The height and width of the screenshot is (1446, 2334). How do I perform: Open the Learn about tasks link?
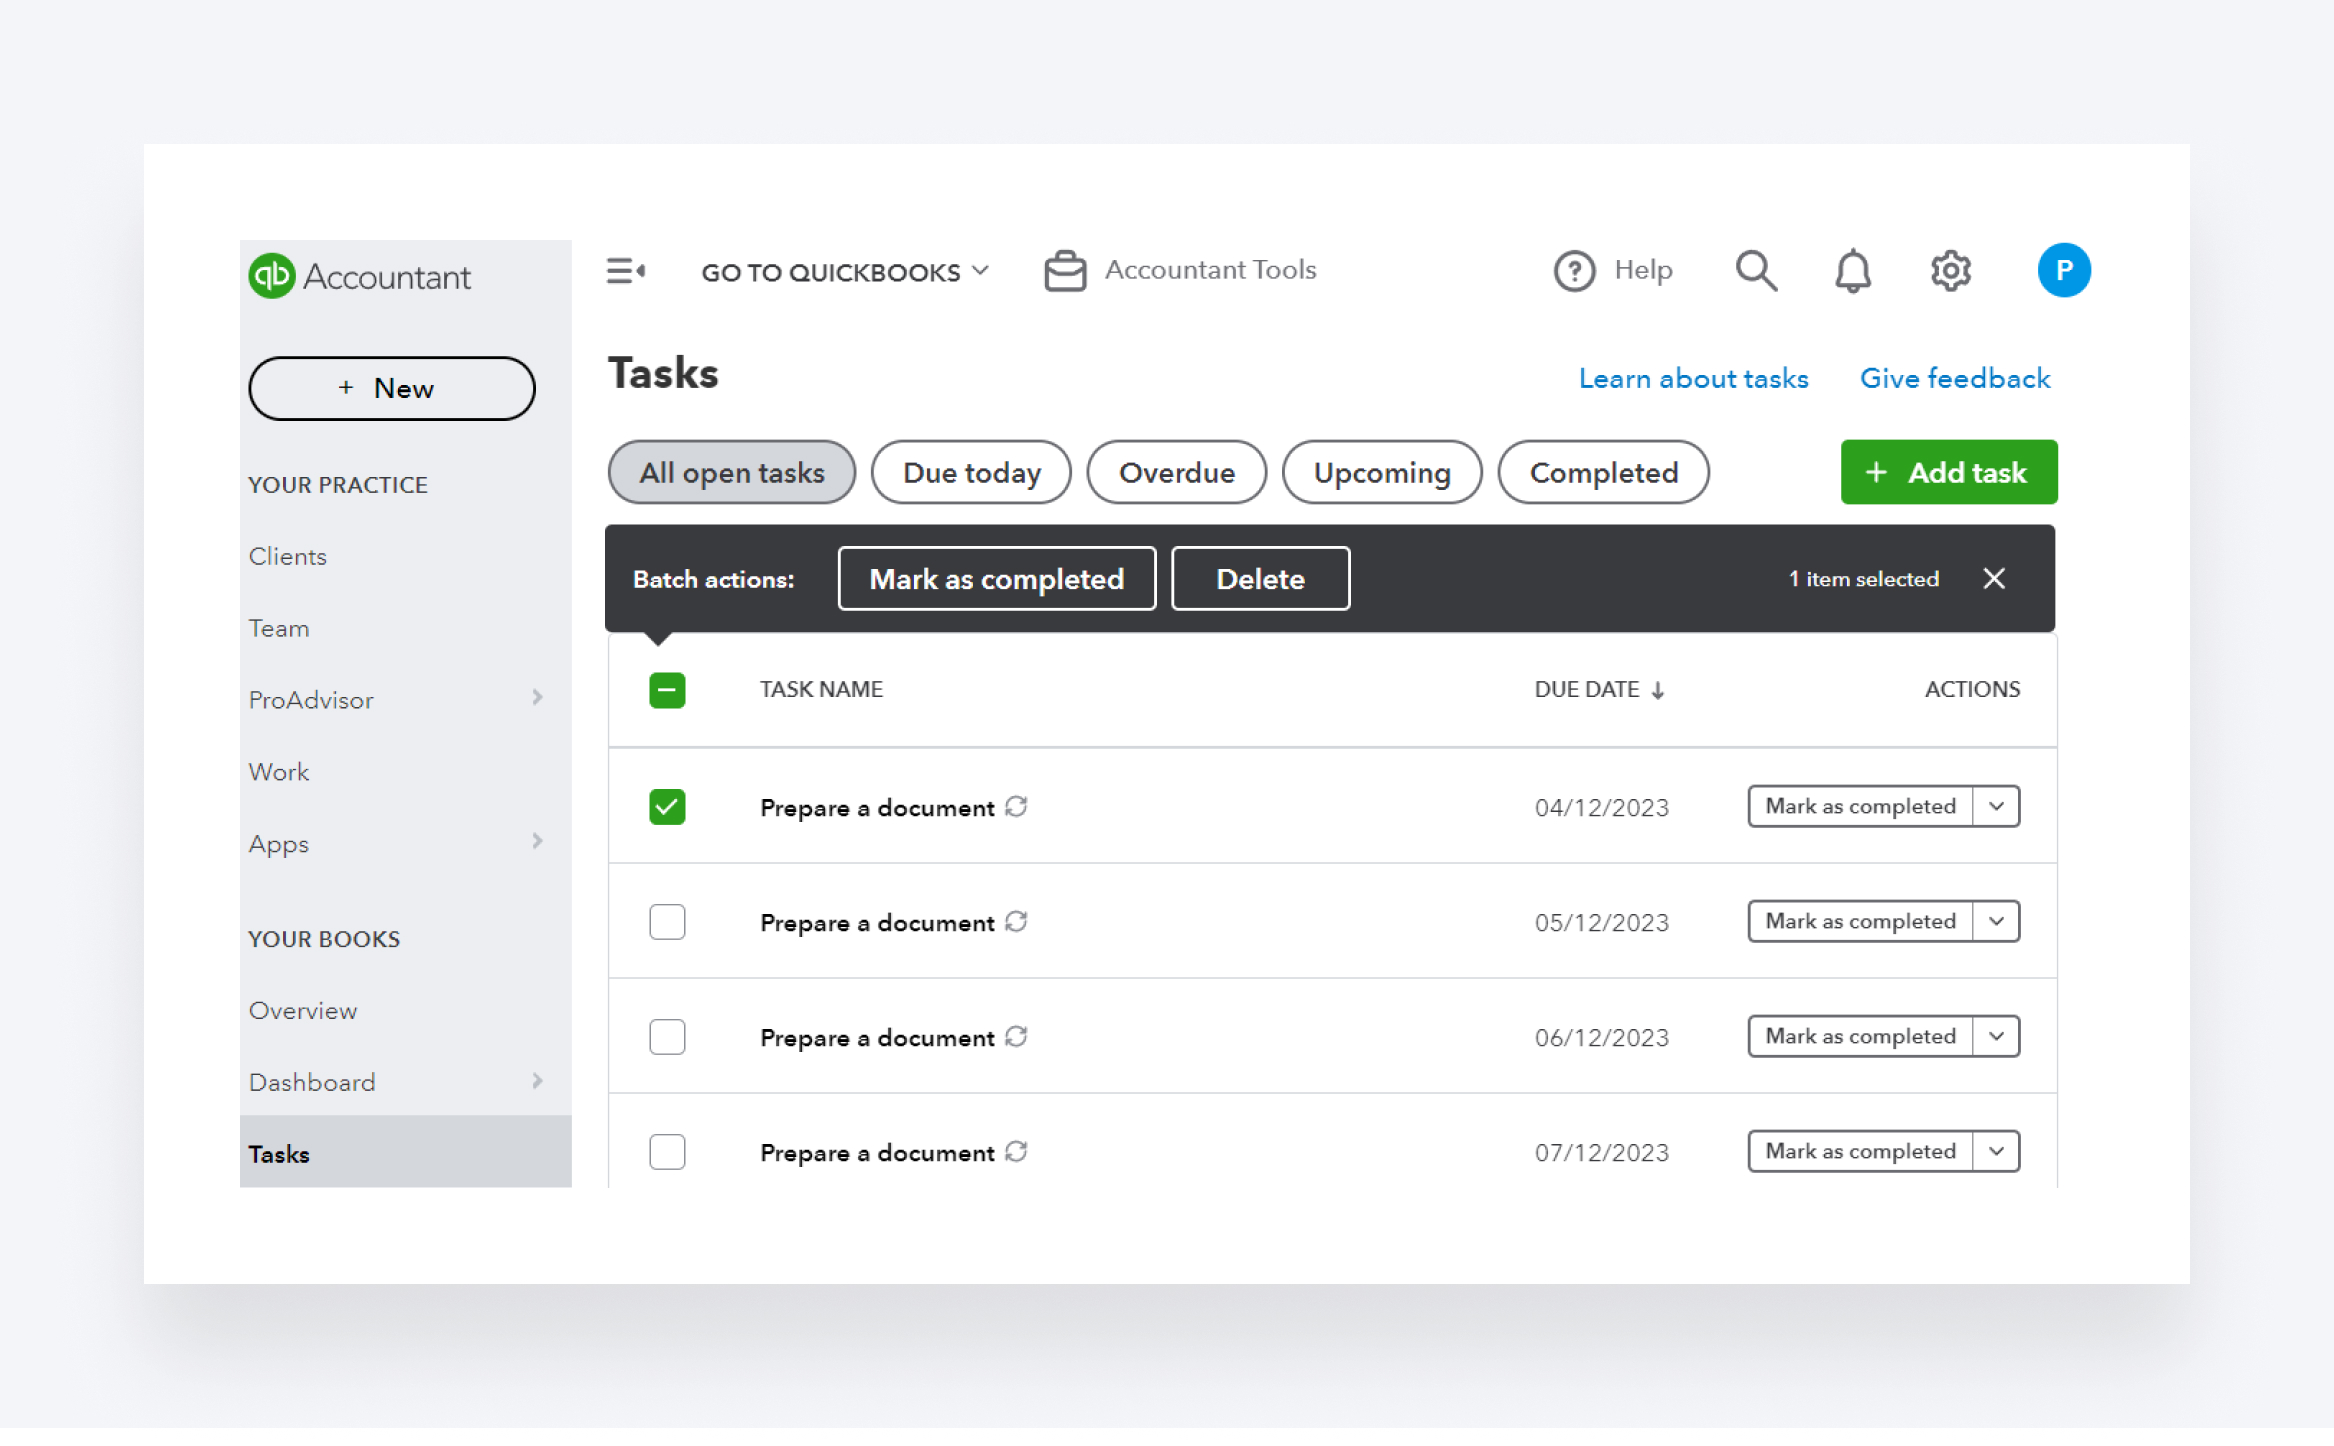(x=1693, y=378)
